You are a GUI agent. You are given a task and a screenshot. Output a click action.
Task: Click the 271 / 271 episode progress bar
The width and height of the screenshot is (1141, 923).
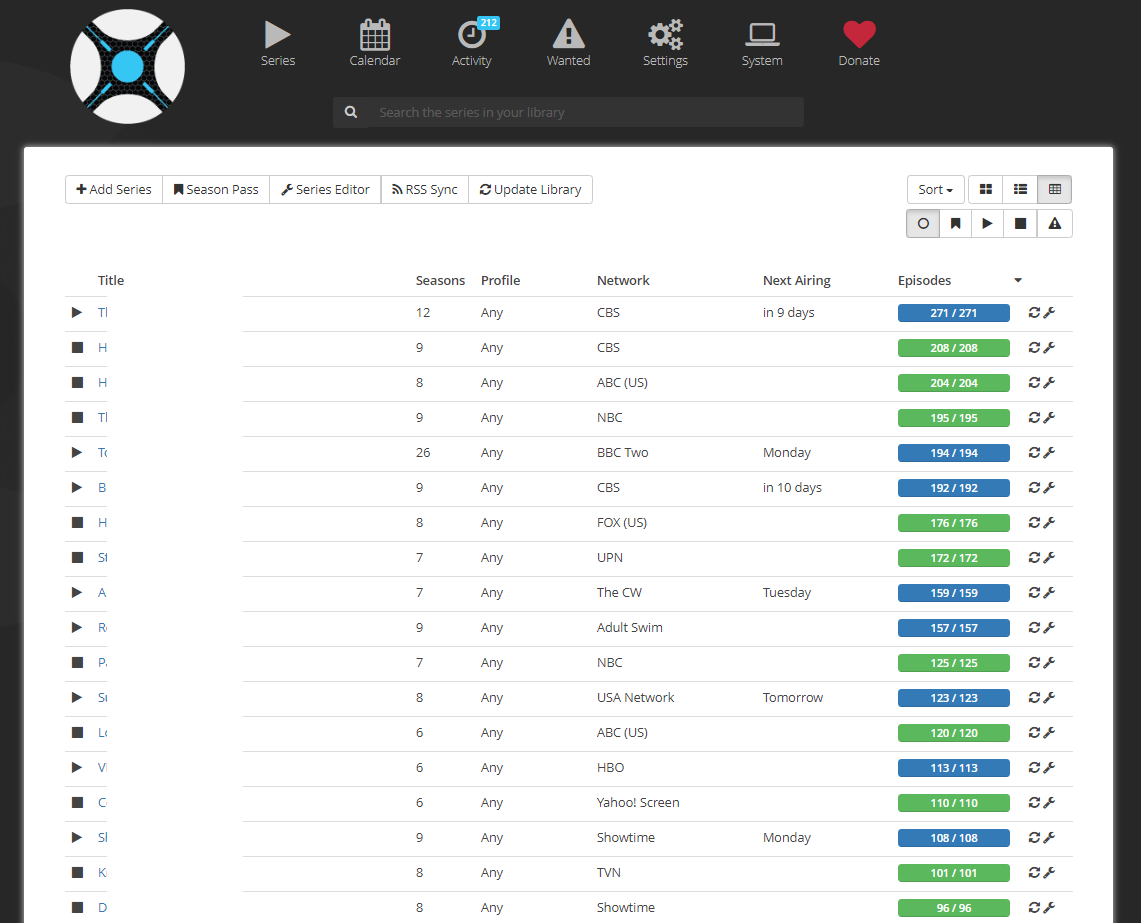coord(953,313)
